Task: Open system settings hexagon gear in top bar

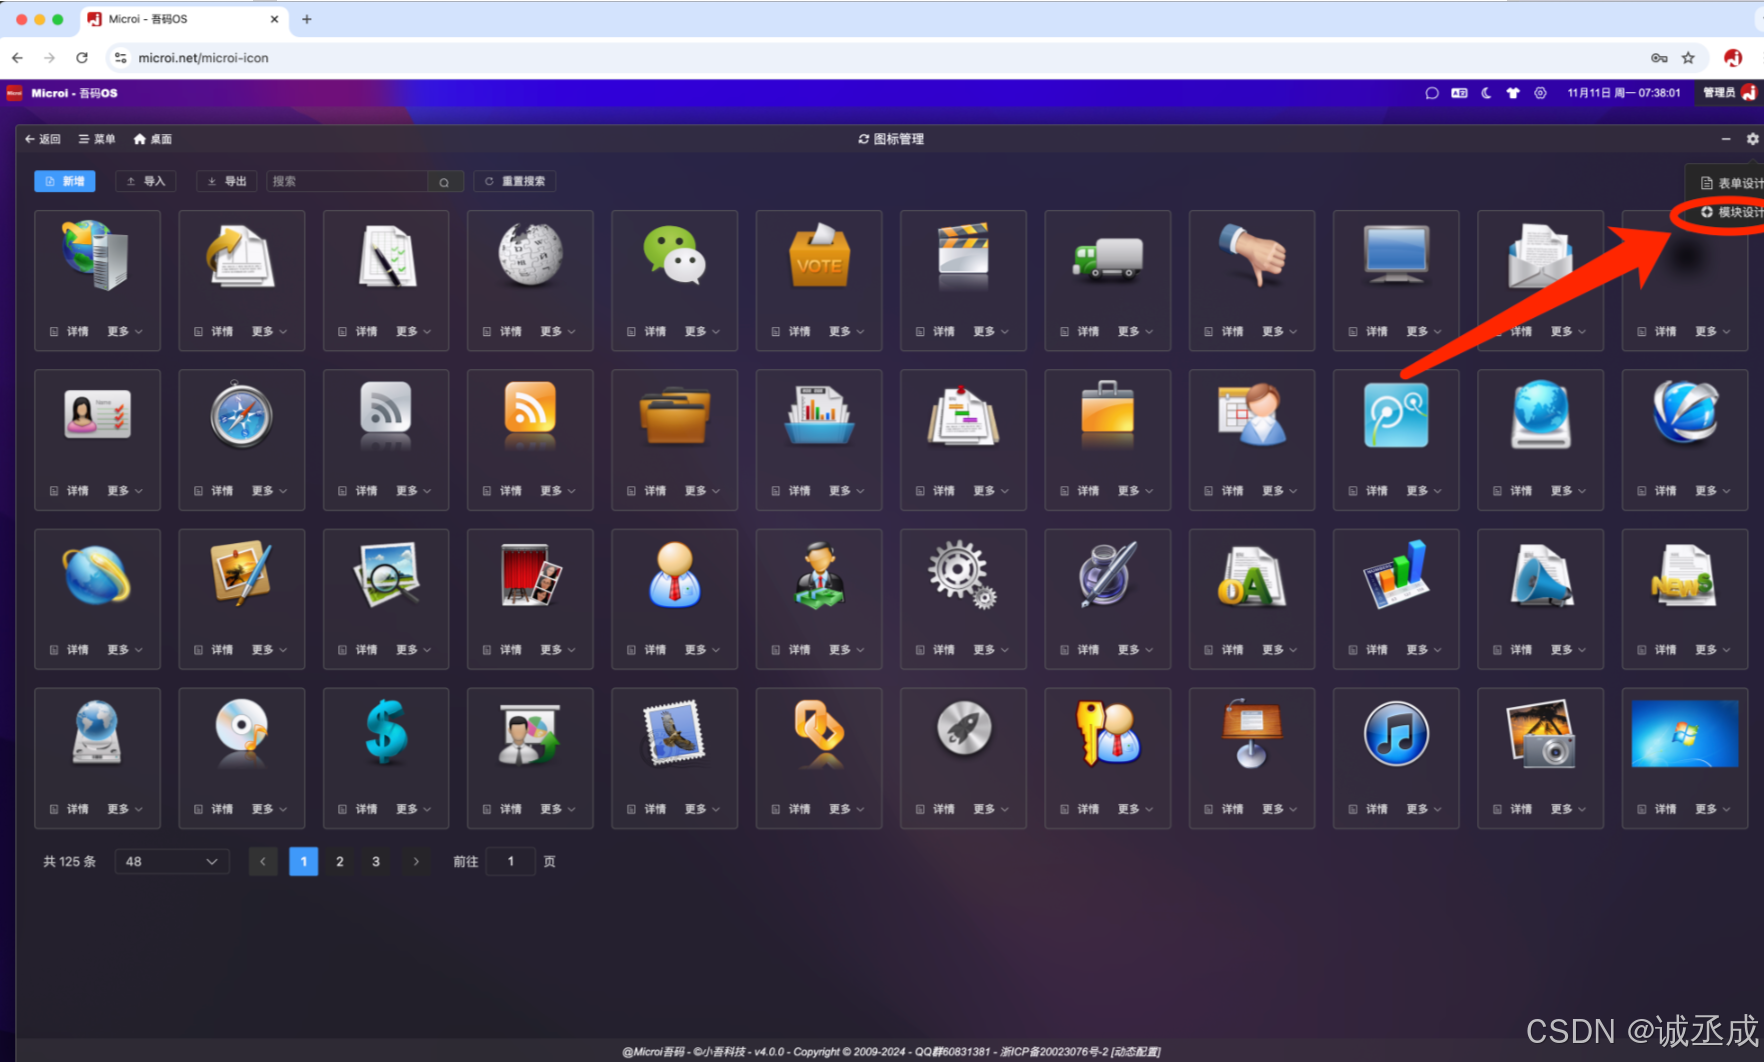Action: coord(1540,93)
